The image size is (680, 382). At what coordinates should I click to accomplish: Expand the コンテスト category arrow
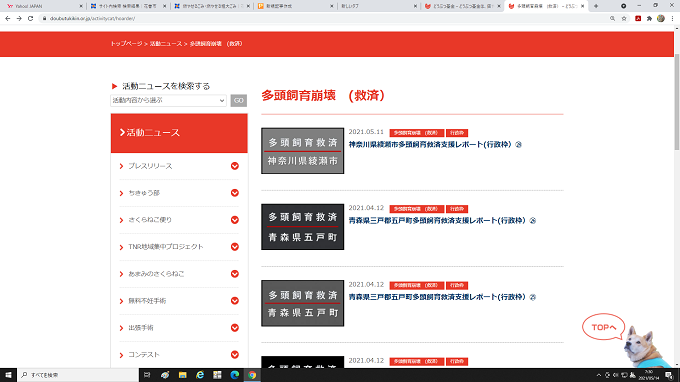tap(235, 355)
